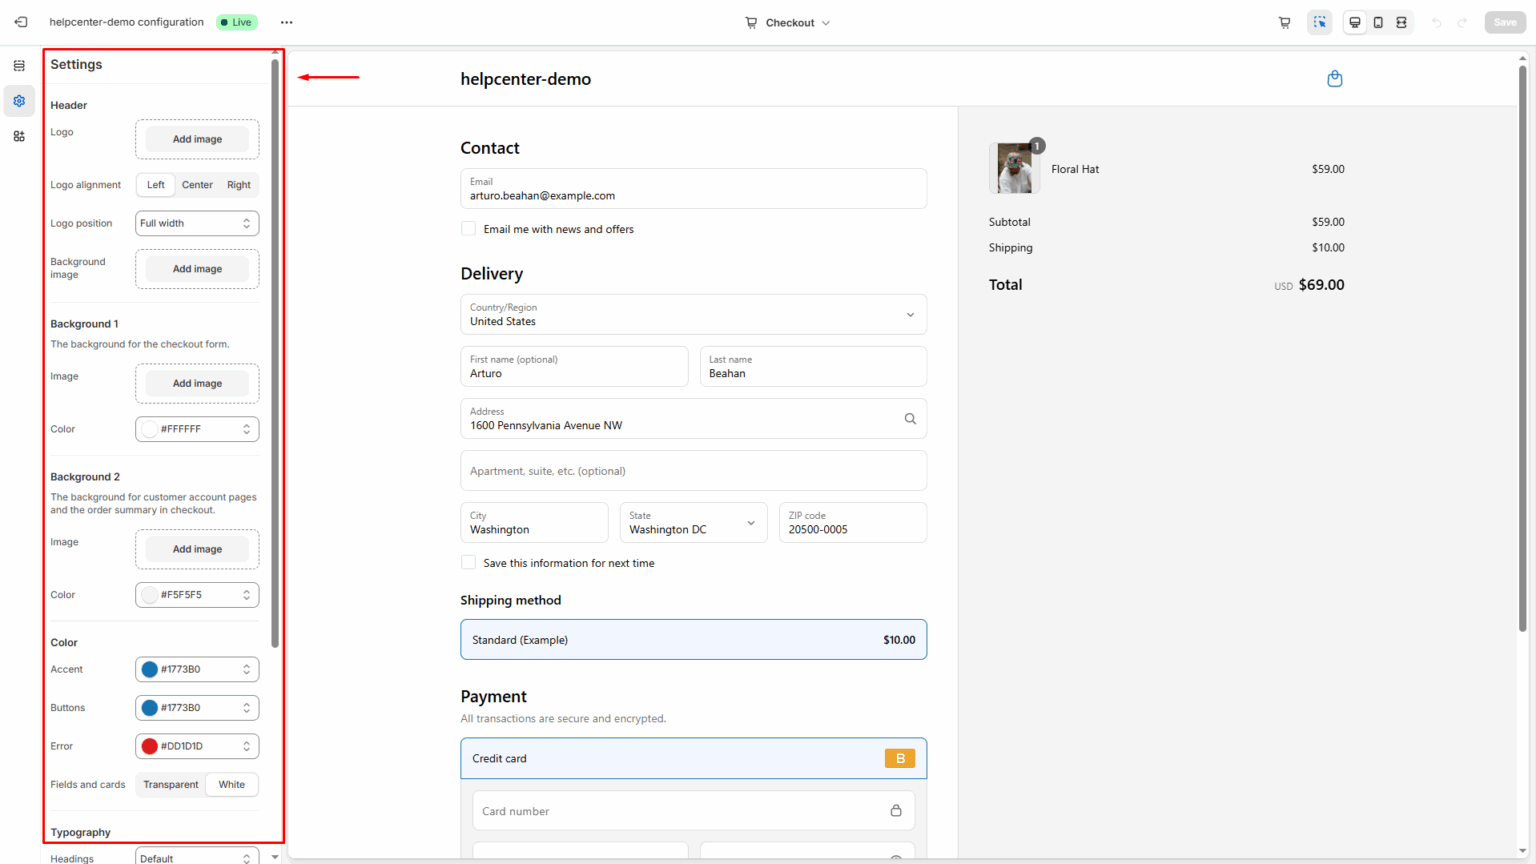
Task: Set Fields and cards to Transparent
Action: tap(170, 784)
